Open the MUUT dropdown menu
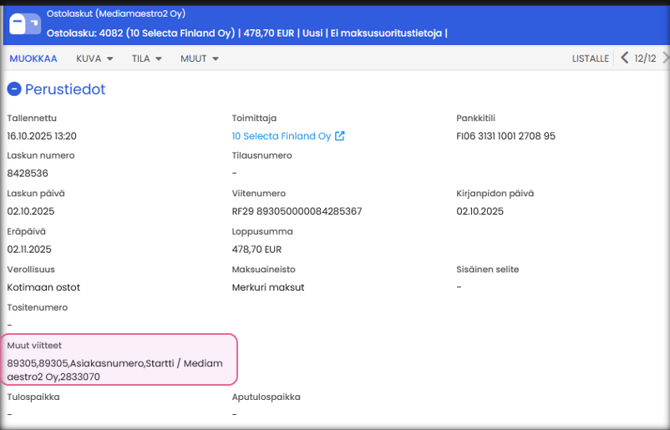The height and width of the screenshot is (430, 670). tap(199, 58)
